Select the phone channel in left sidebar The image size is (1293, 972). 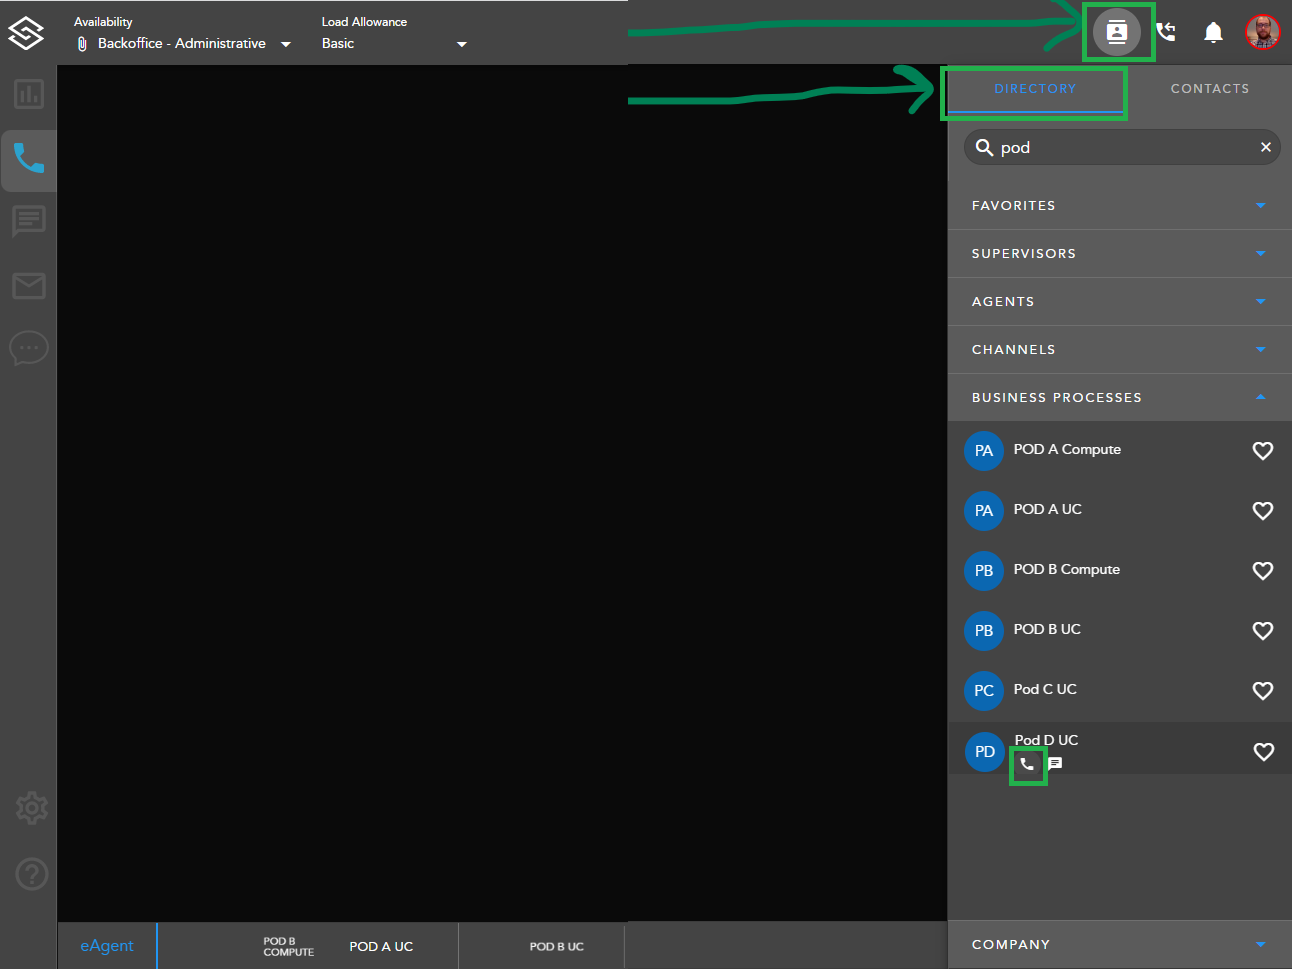pos(29,158)
